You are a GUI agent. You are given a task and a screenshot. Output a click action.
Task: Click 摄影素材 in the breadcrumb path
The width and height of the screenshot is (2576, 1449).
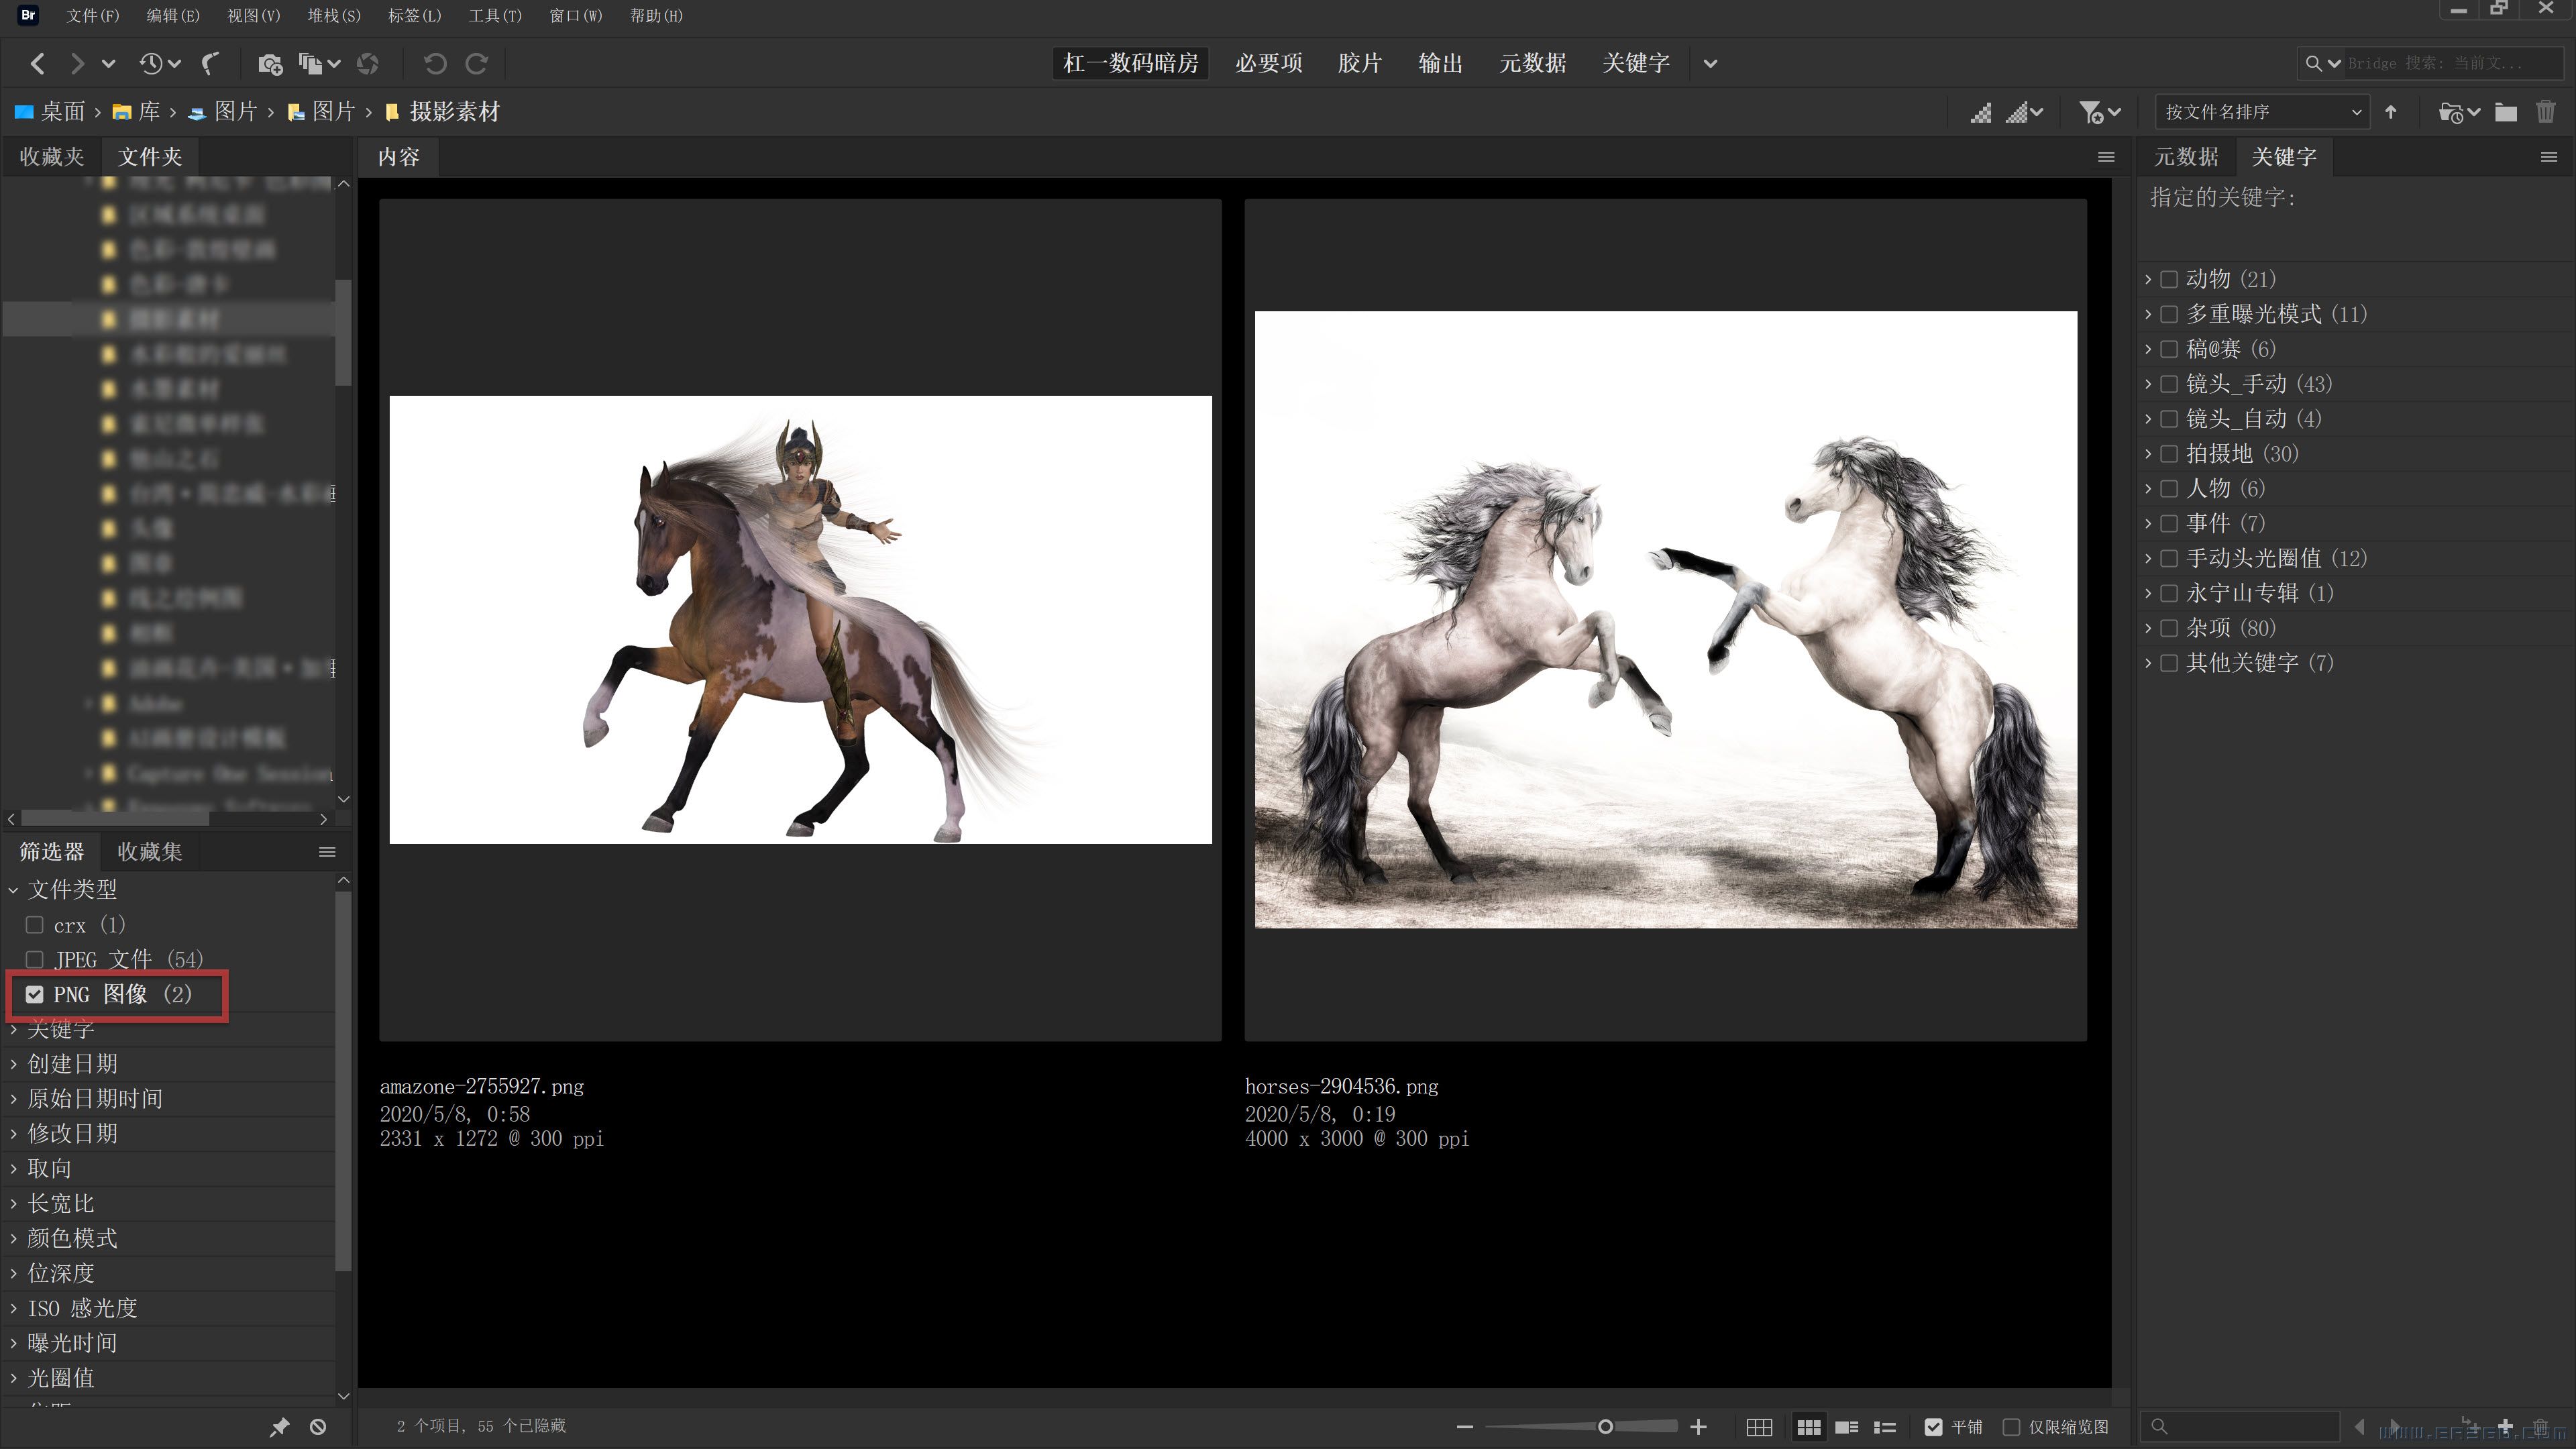[454, 112]
